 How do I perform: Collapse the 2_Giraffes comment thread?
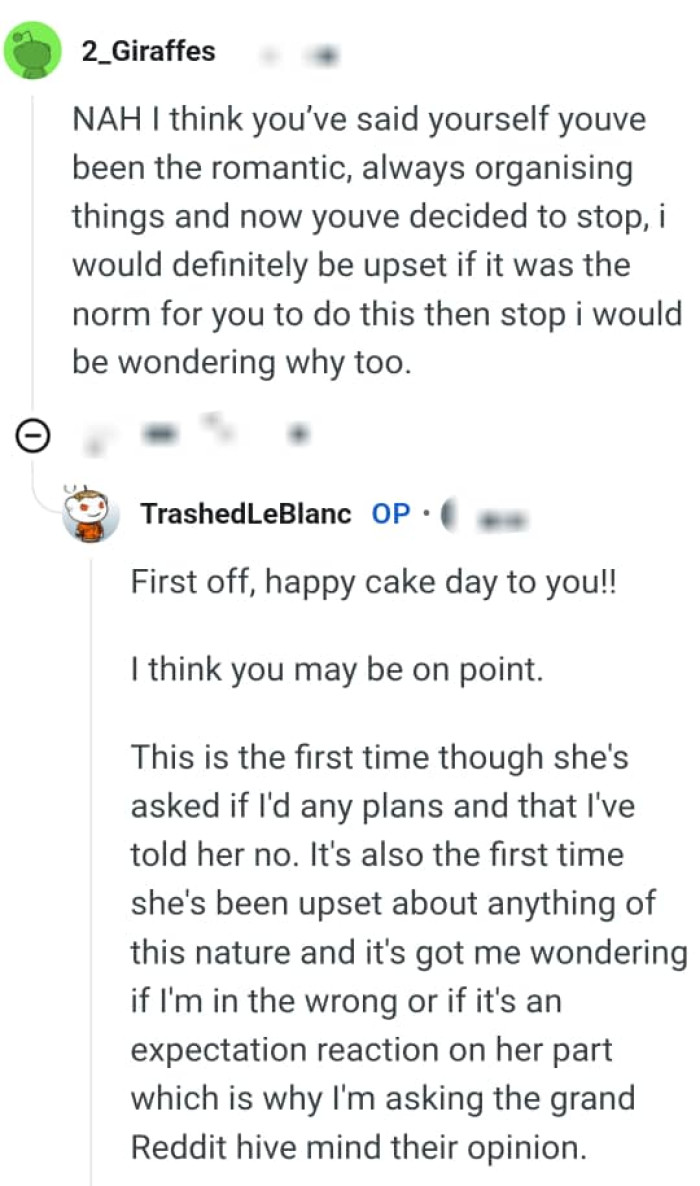(x=33, y=436)
